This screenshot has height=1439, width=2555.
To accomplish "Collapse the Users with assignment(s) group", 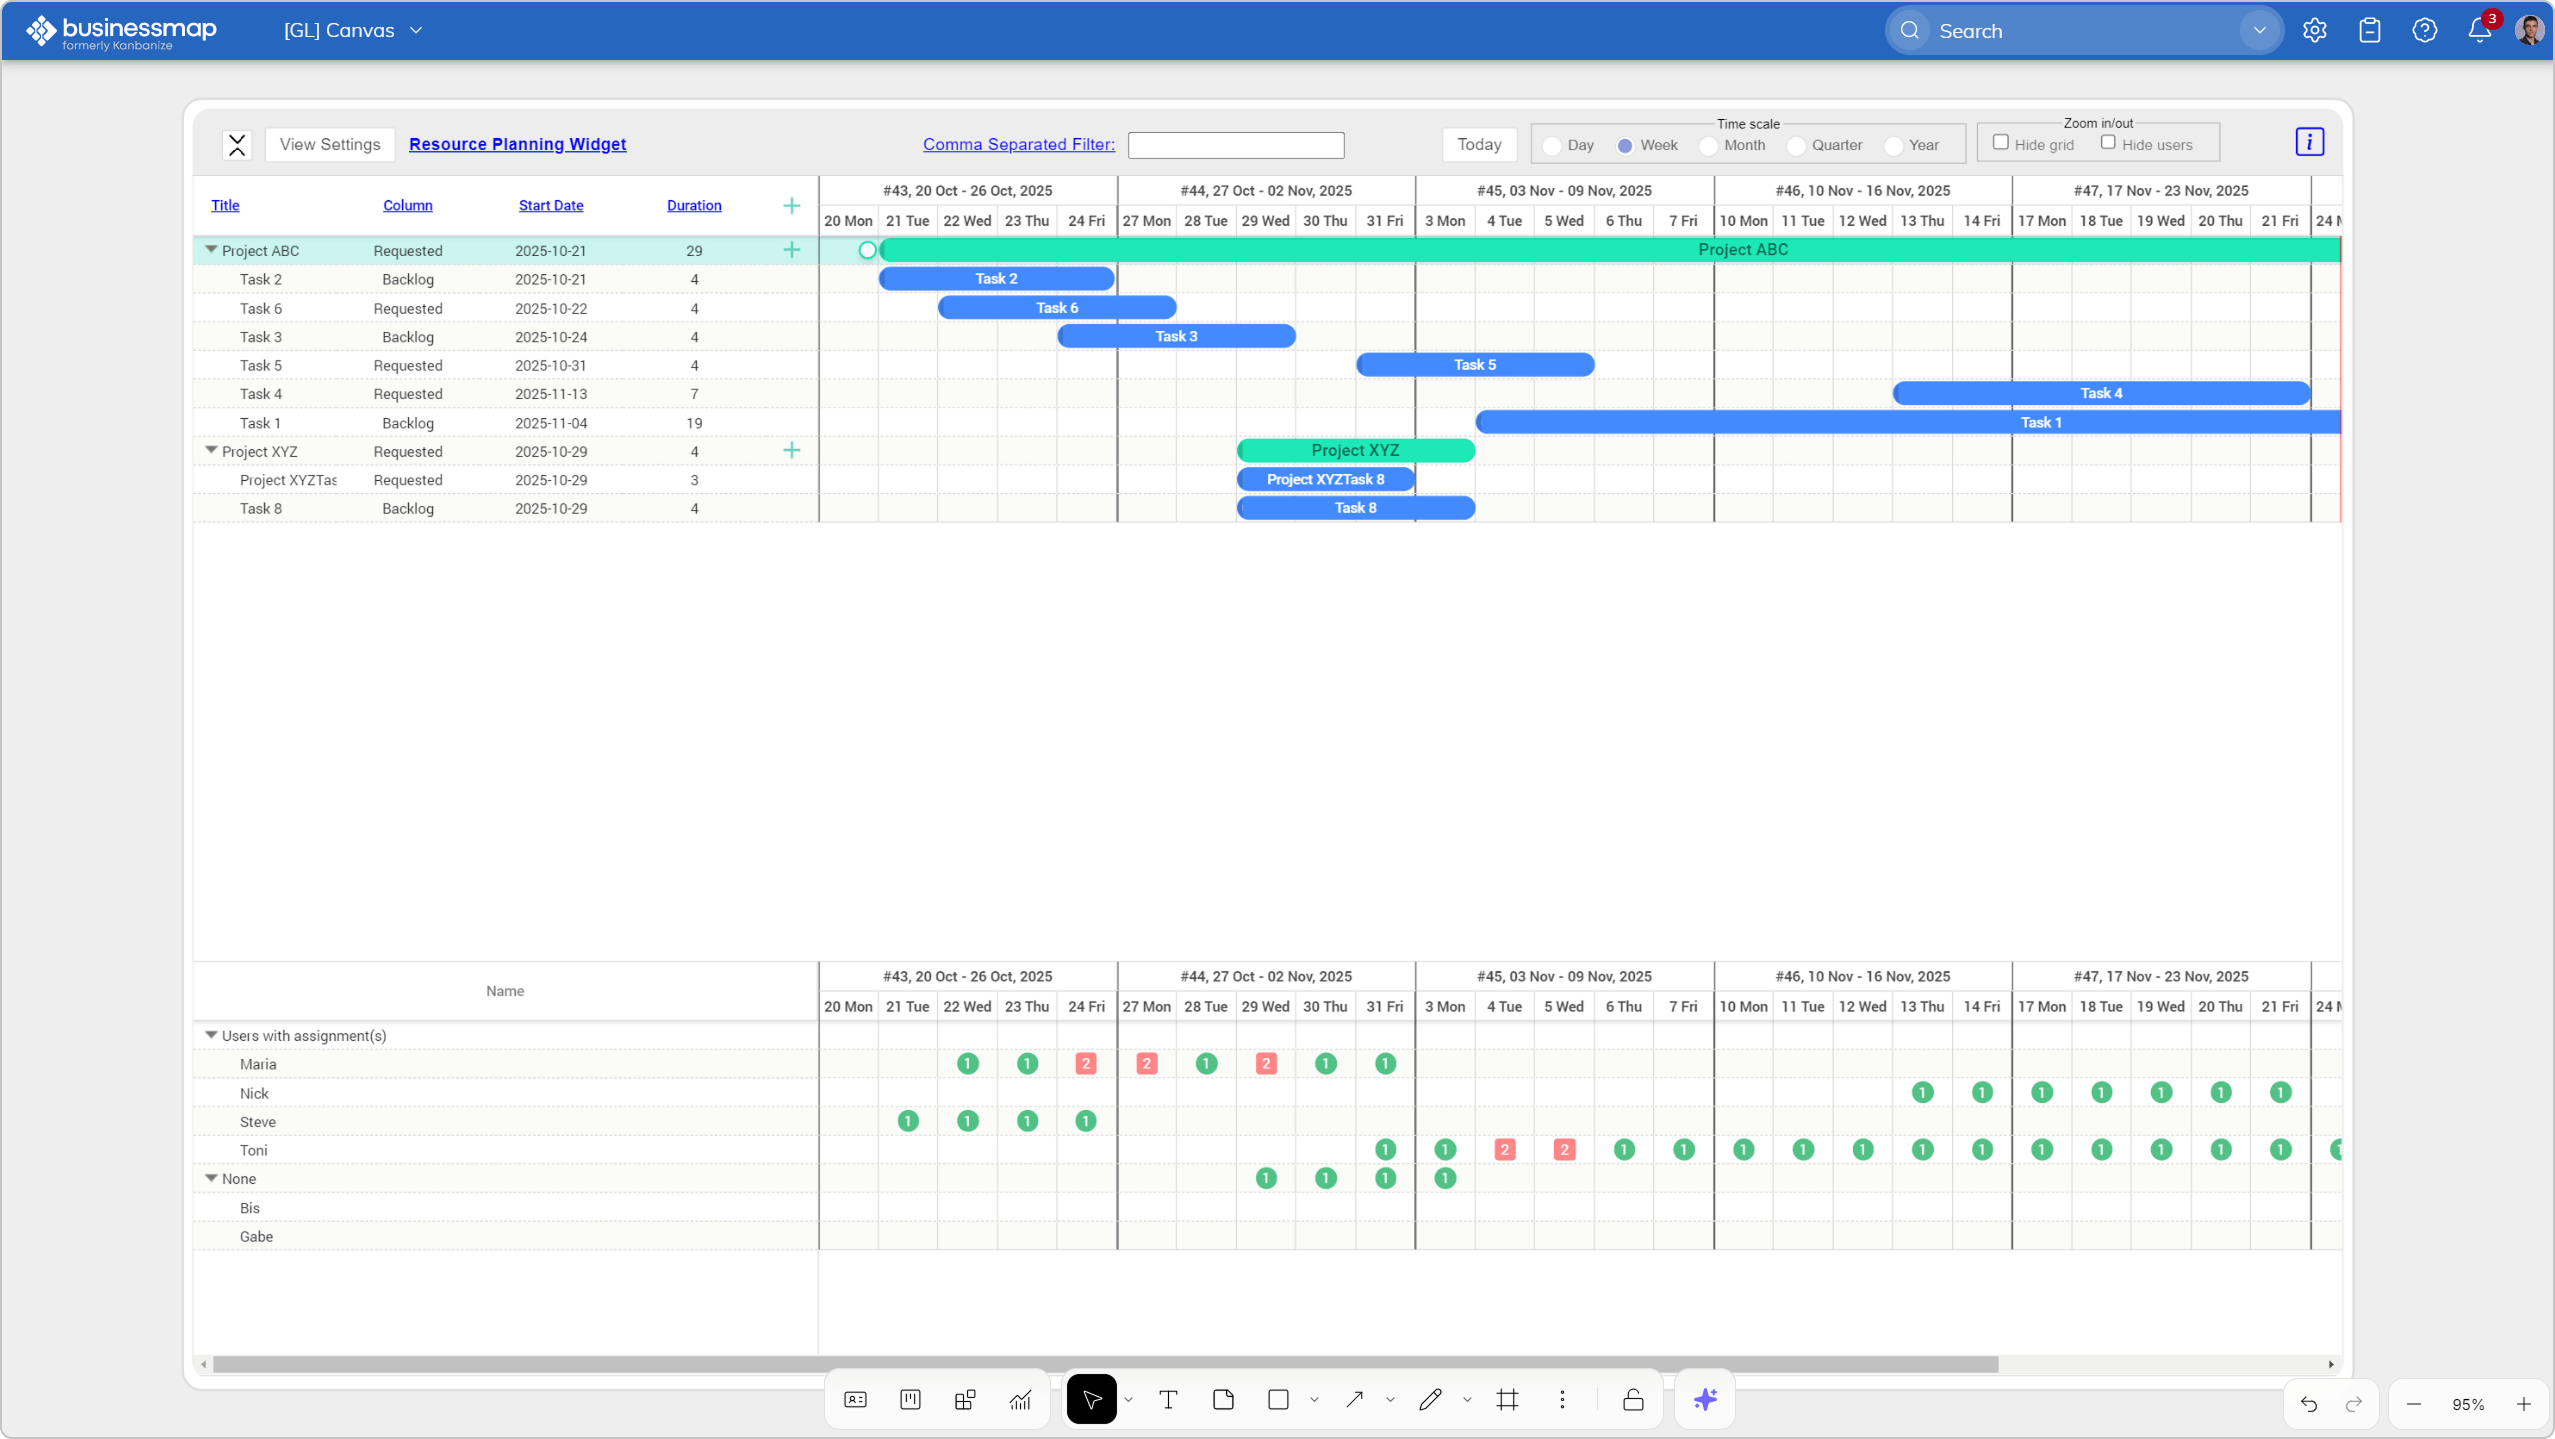I will pyautogui.click(x=210, y=1035).
